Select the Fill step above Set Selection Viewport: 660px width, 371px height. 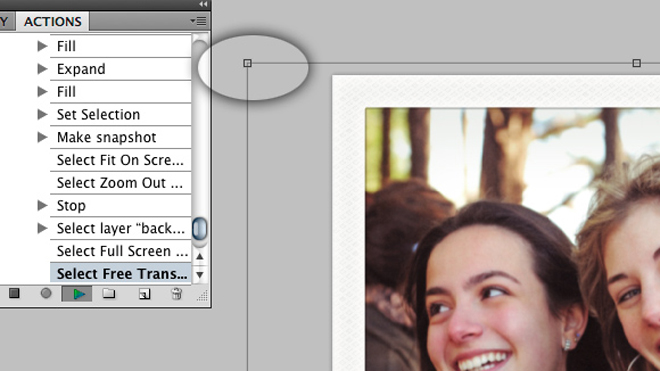click(x=120, y=91)
